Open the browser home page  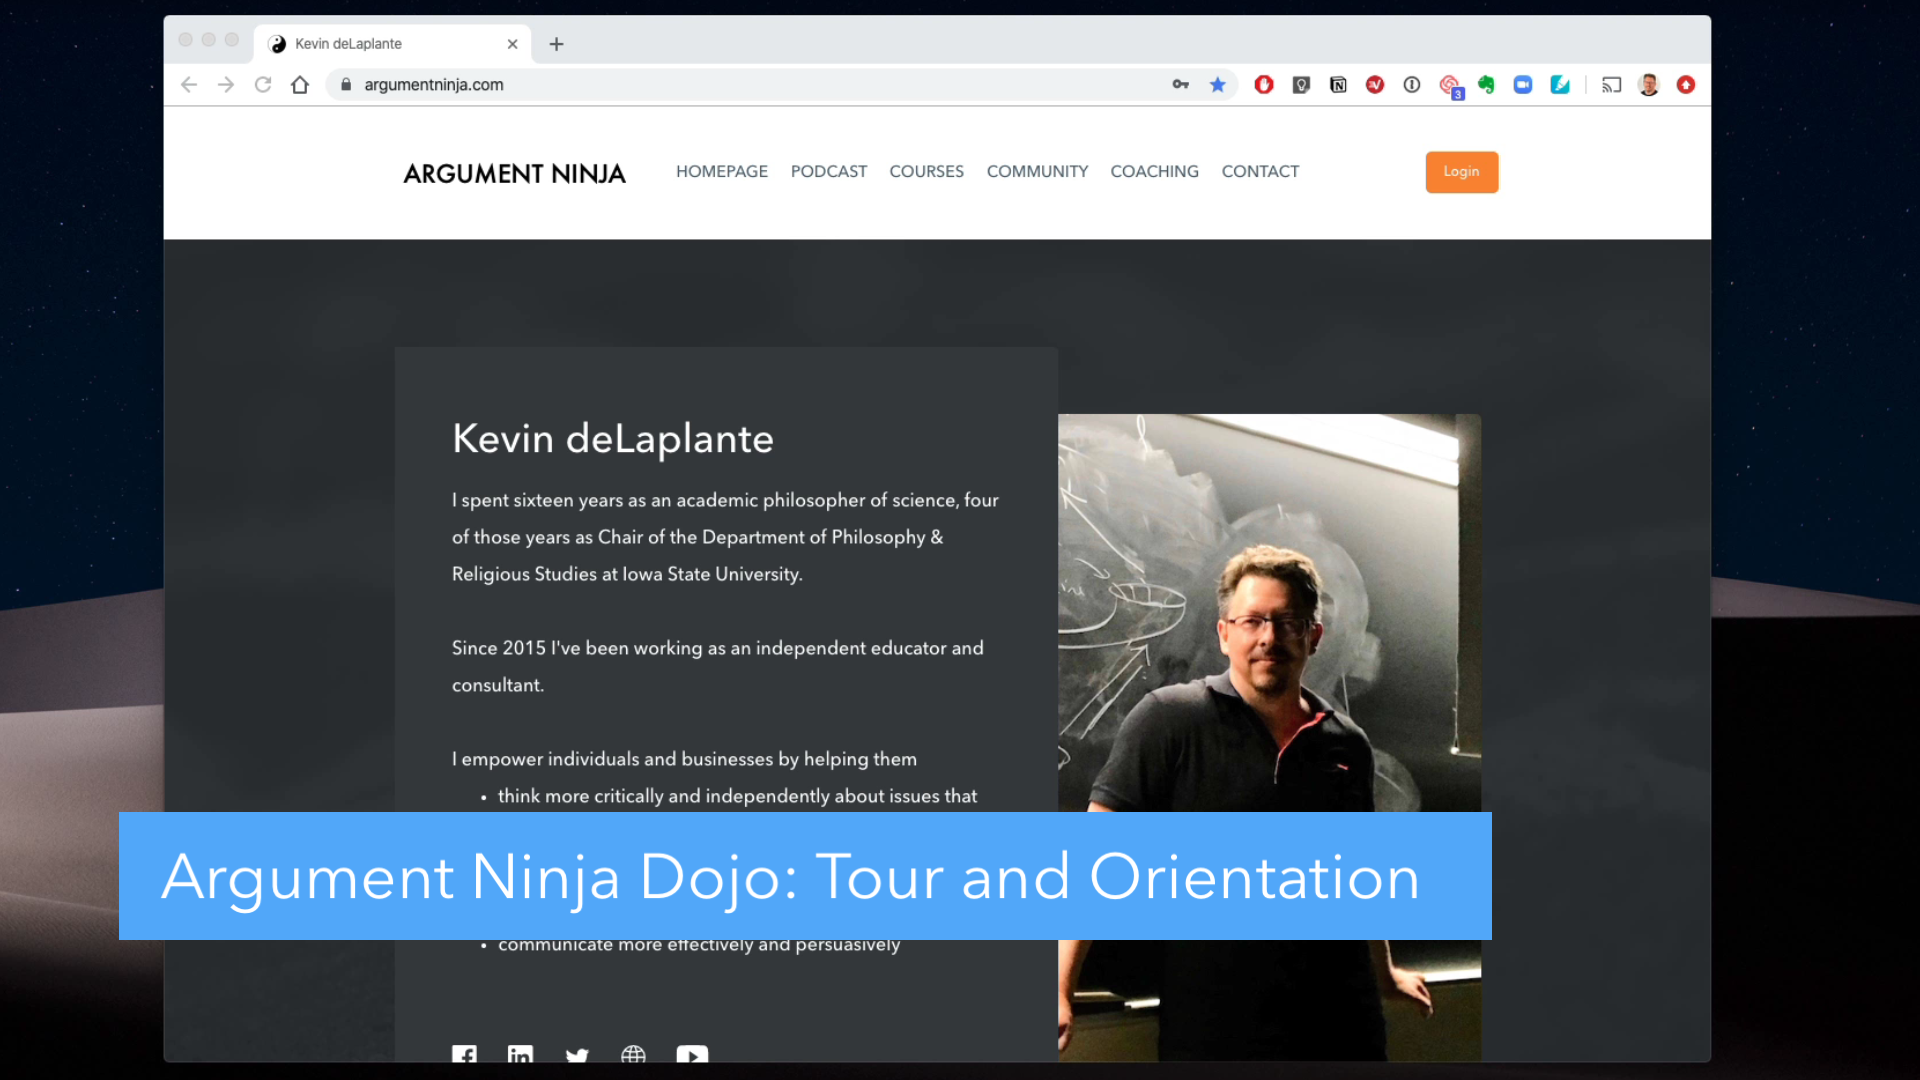[x=300, y=85]
